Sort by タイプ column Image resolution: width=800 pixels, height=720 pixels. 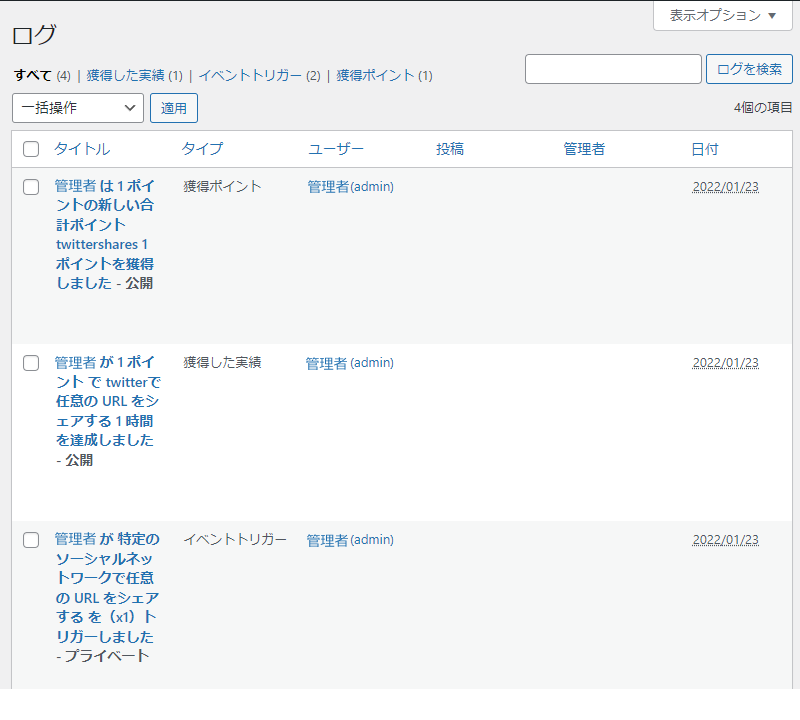tap(202, 149)
